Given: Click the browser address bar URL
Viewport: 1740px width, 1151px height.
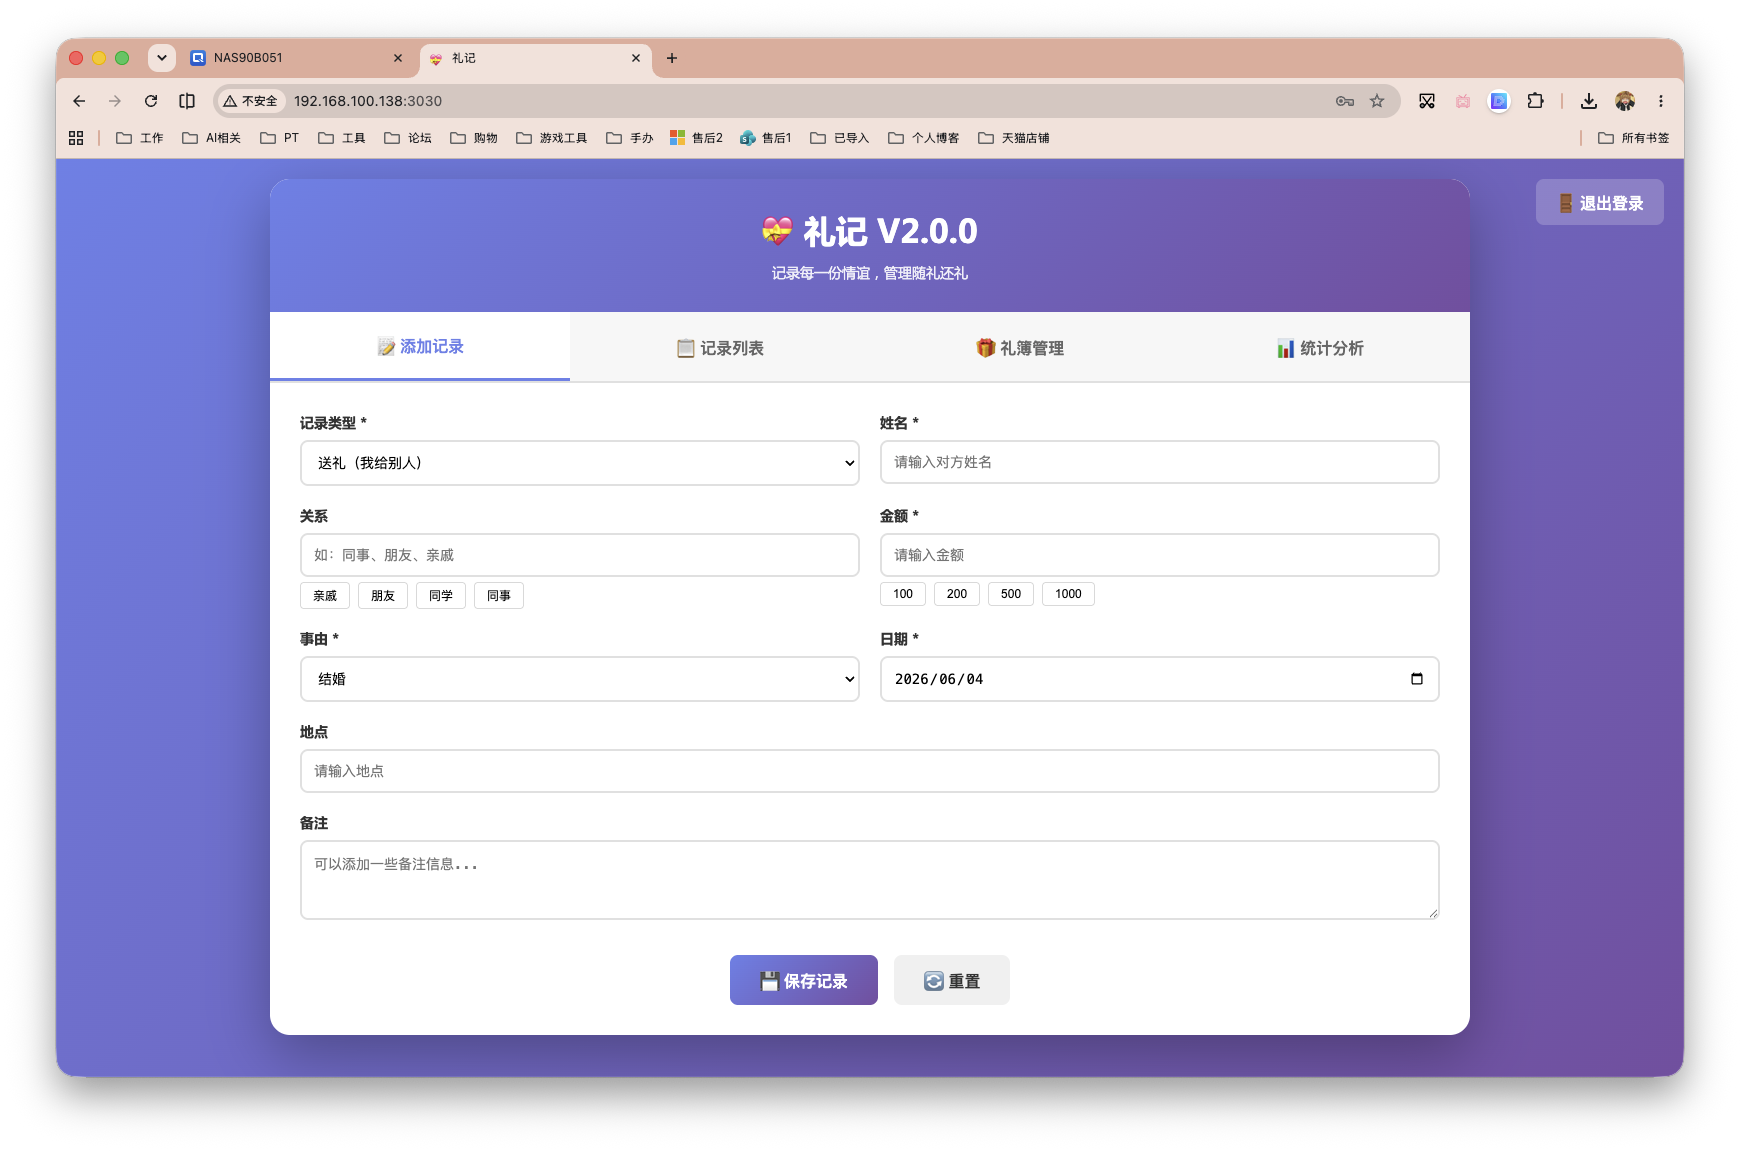Looking at the screenshot, I should tap(368, 101).
